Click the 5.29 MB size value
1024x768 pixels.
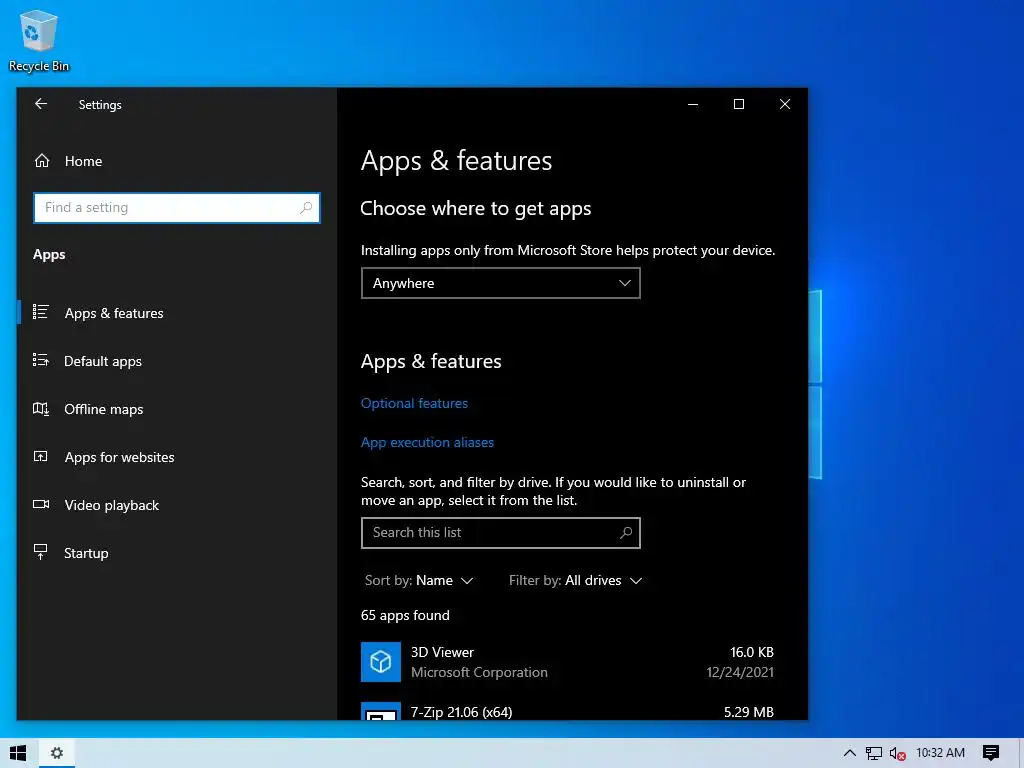(x=748, y=712)
